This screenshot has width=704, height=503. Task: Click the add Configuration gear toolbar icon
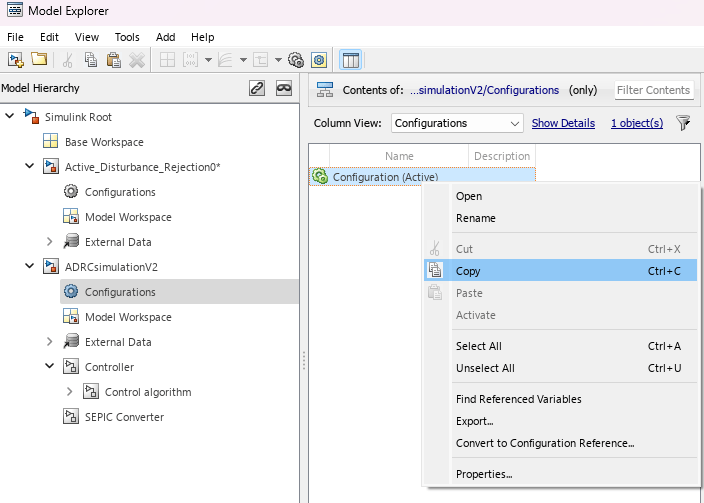coord(295,60)
